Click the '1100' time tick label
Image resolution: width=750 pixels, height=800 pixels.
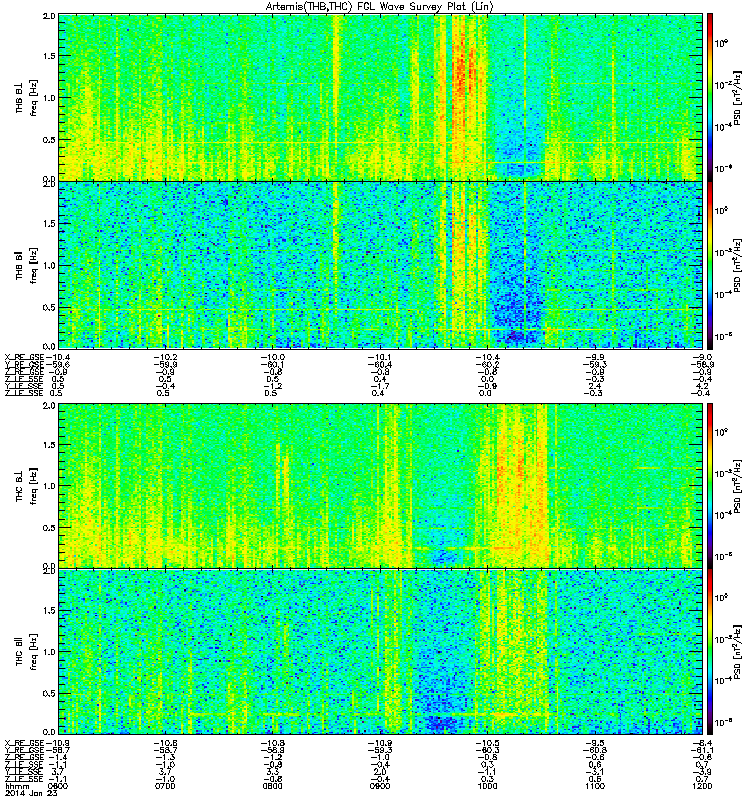pos(595,786)
